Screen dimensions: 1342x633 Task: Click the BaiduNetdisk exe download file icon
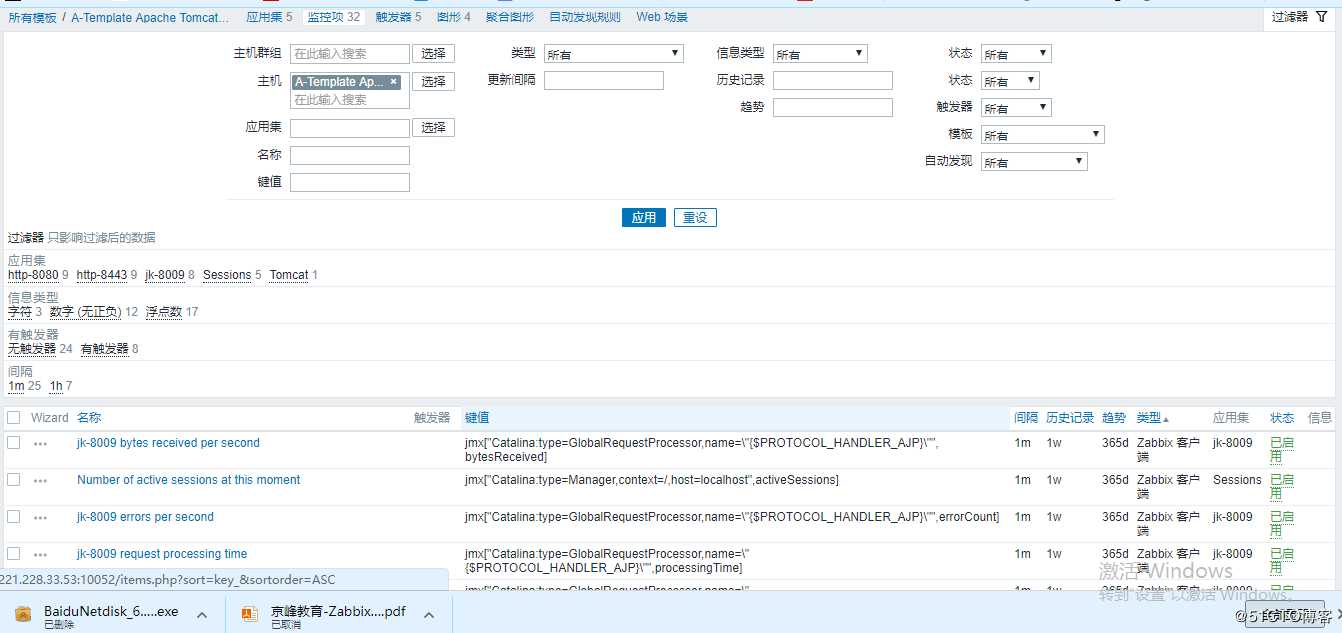23,613
